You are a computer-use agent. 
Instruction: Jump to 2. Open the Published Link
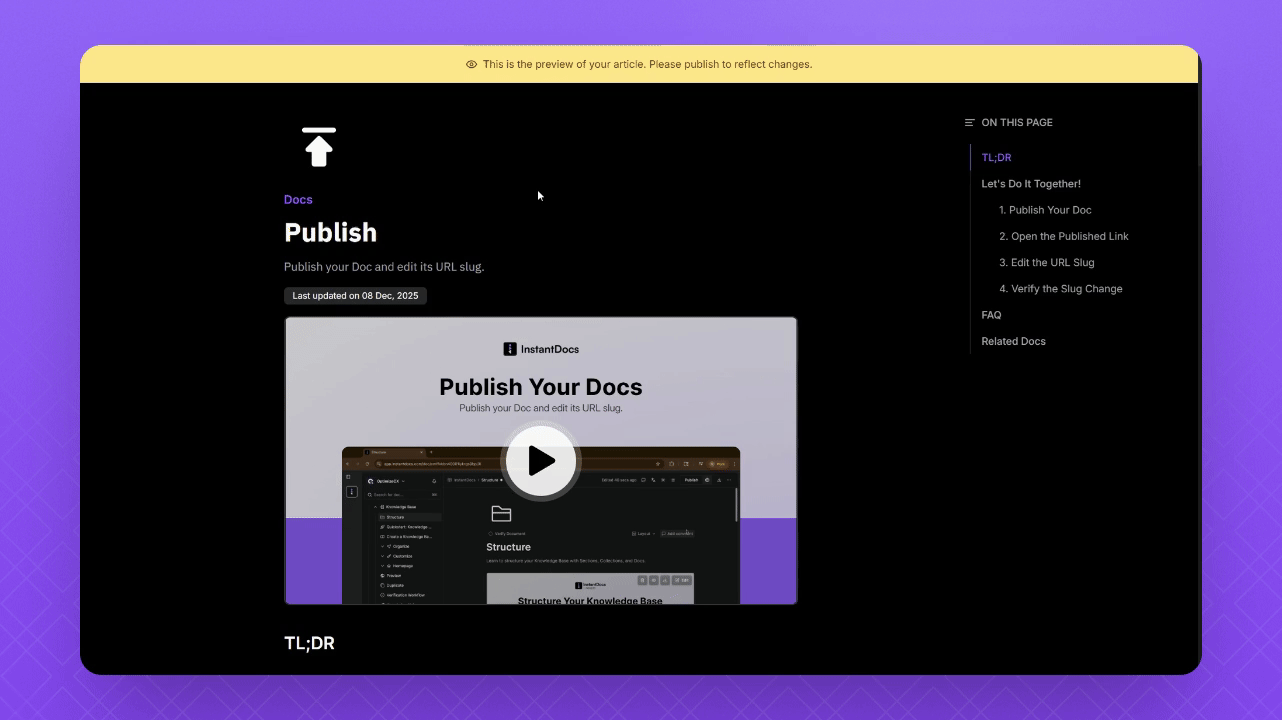coord(1064,236)
